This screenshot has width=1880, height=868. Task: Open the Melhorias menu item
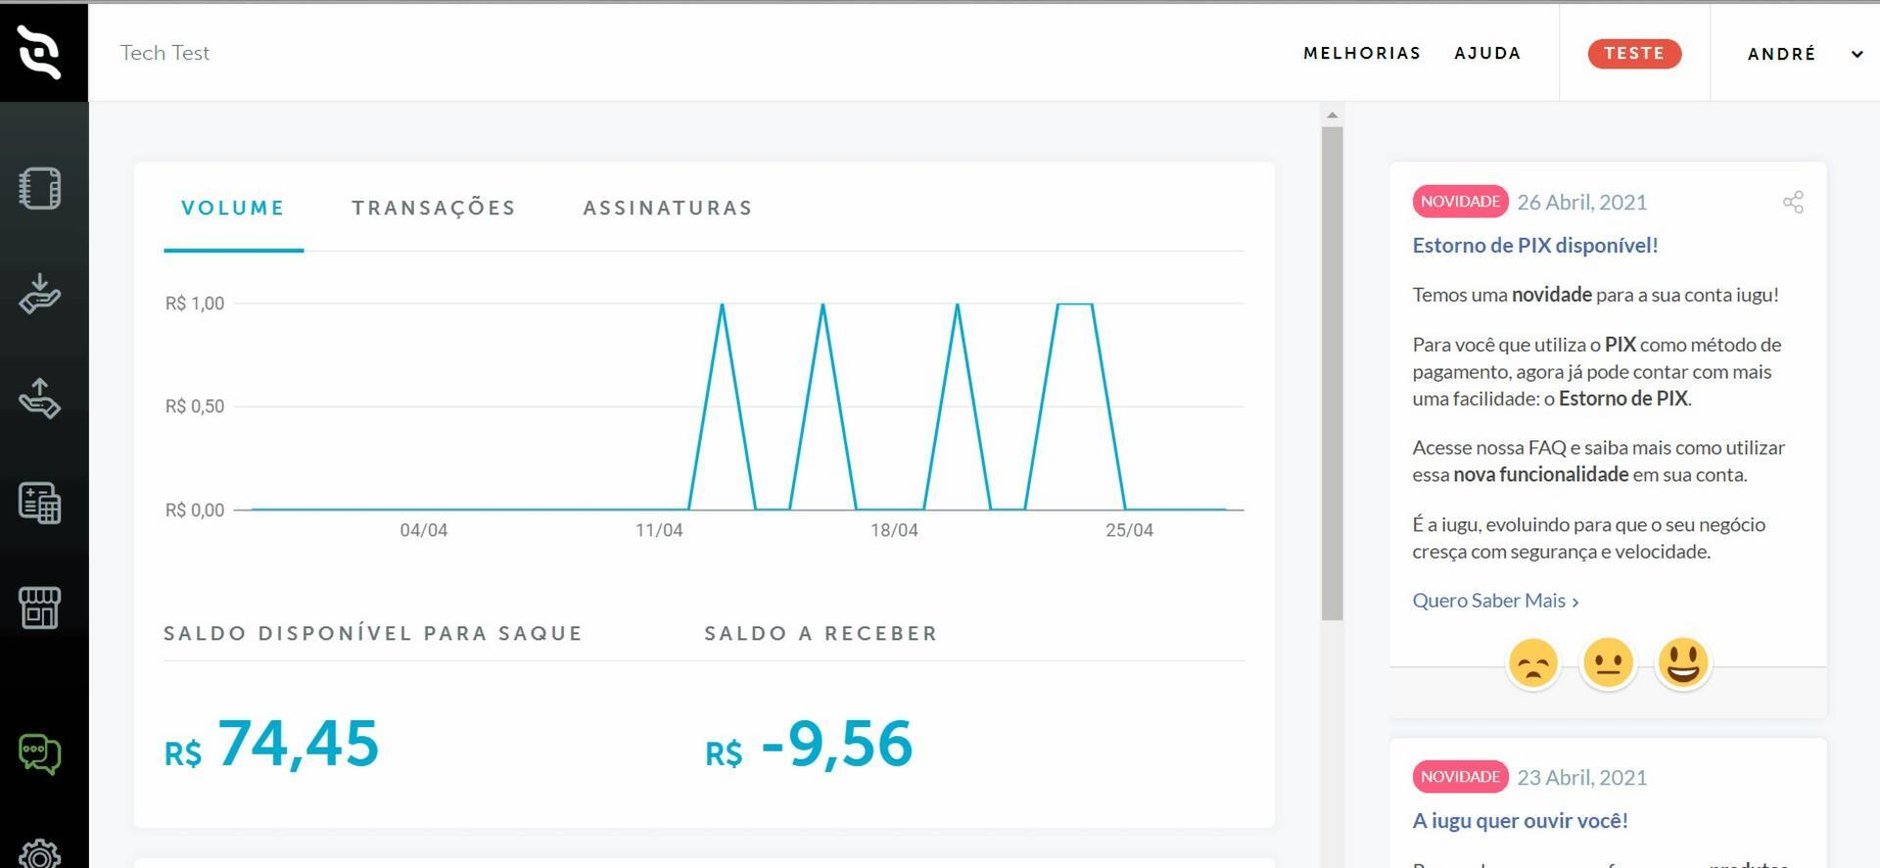(1361, 54)
